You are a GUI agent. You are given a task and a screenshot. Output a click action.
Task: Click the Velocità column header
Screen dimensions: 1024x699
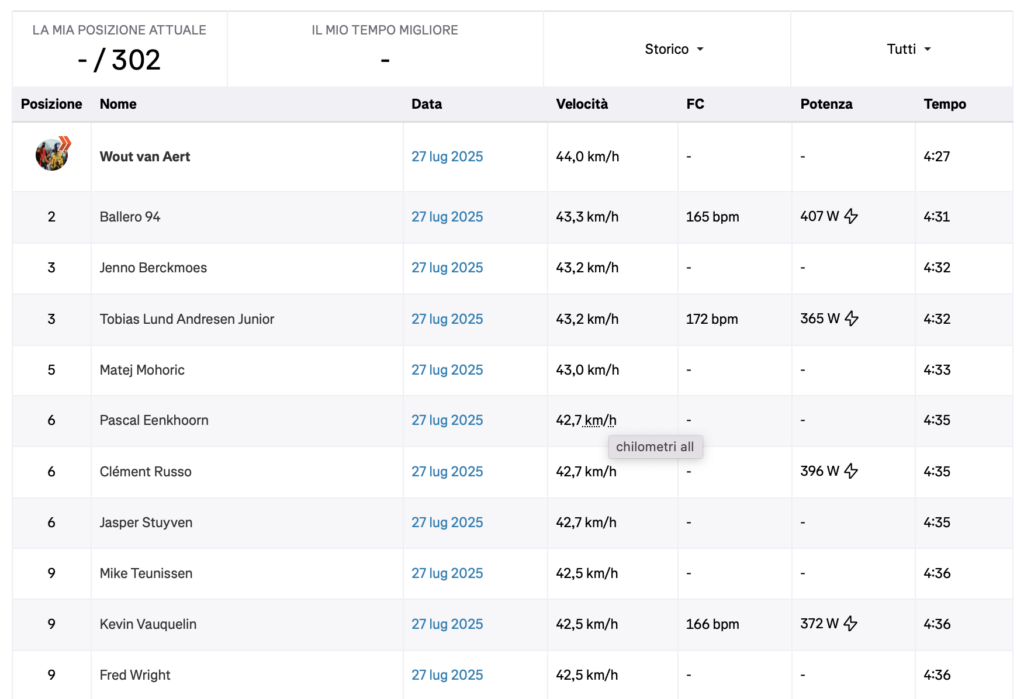(x=581, y=104)
